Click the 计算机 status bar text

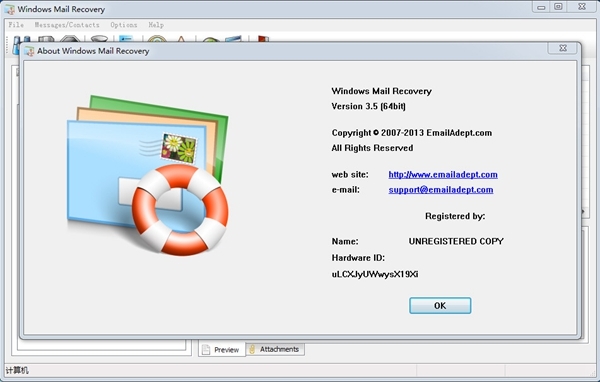click(17, 370)
